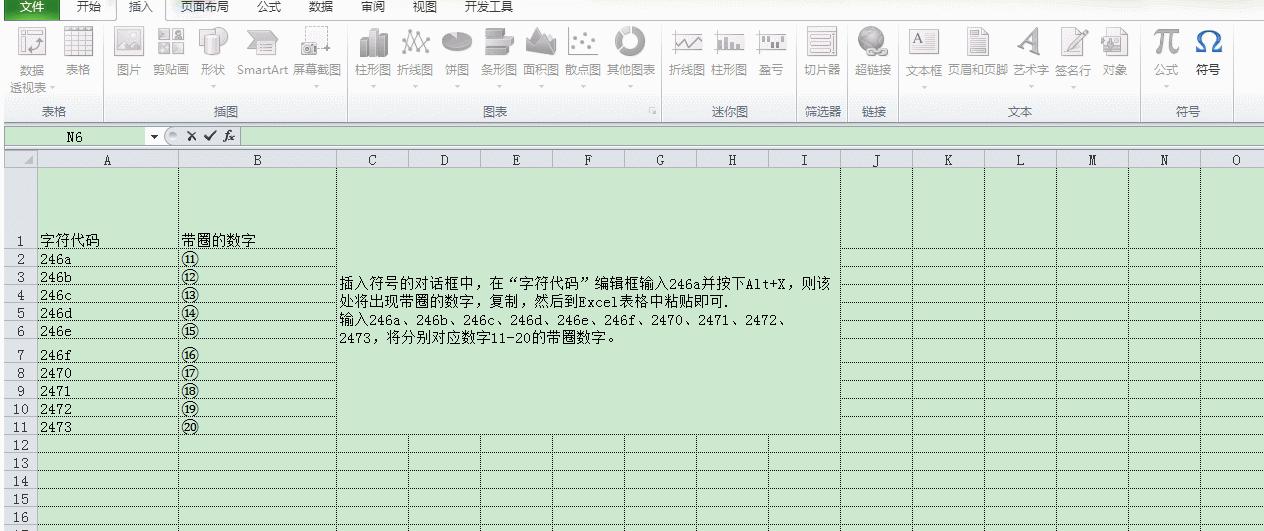Insert an equation (公式) from the 符号 group
The width and height of the screenshot is (1264, 531).
pos(1166,57)
